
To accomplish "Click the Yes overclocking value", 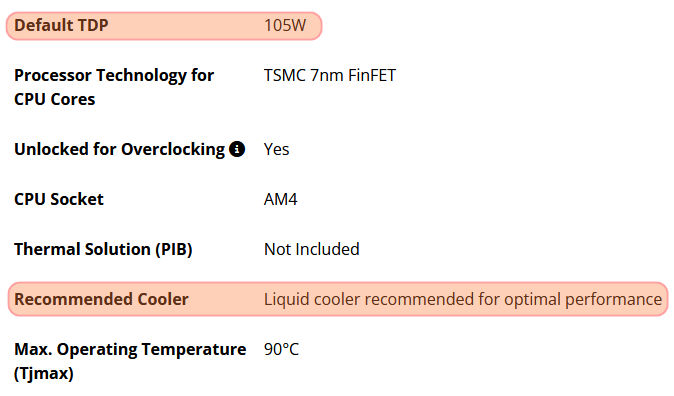I will tap(276, 149).
